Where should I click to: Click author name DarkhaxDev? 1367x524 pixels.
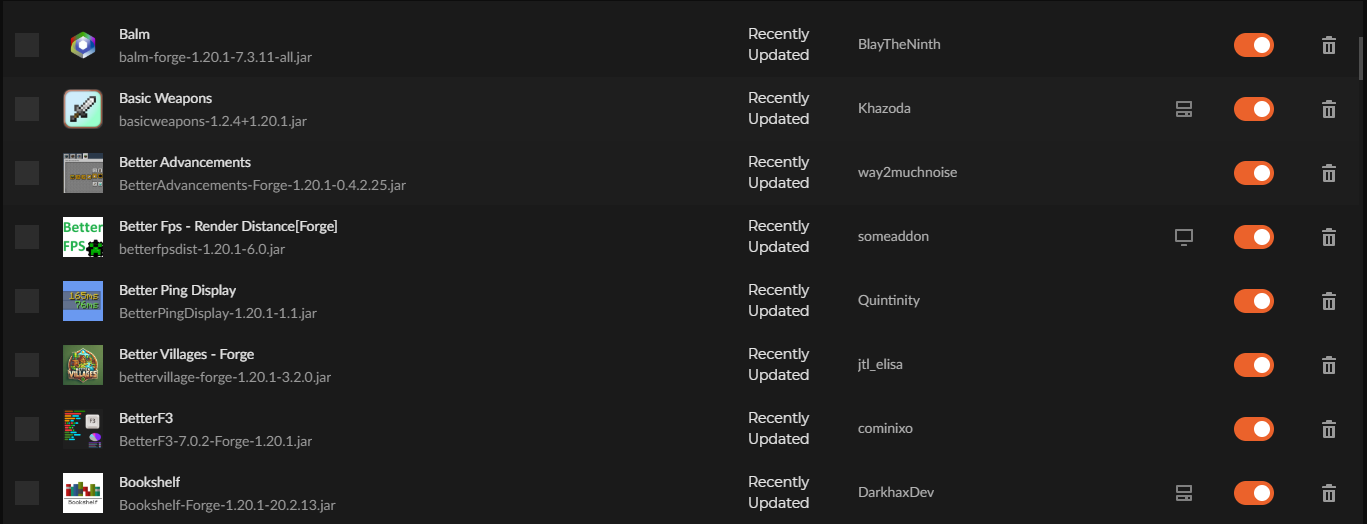point(896,492)
